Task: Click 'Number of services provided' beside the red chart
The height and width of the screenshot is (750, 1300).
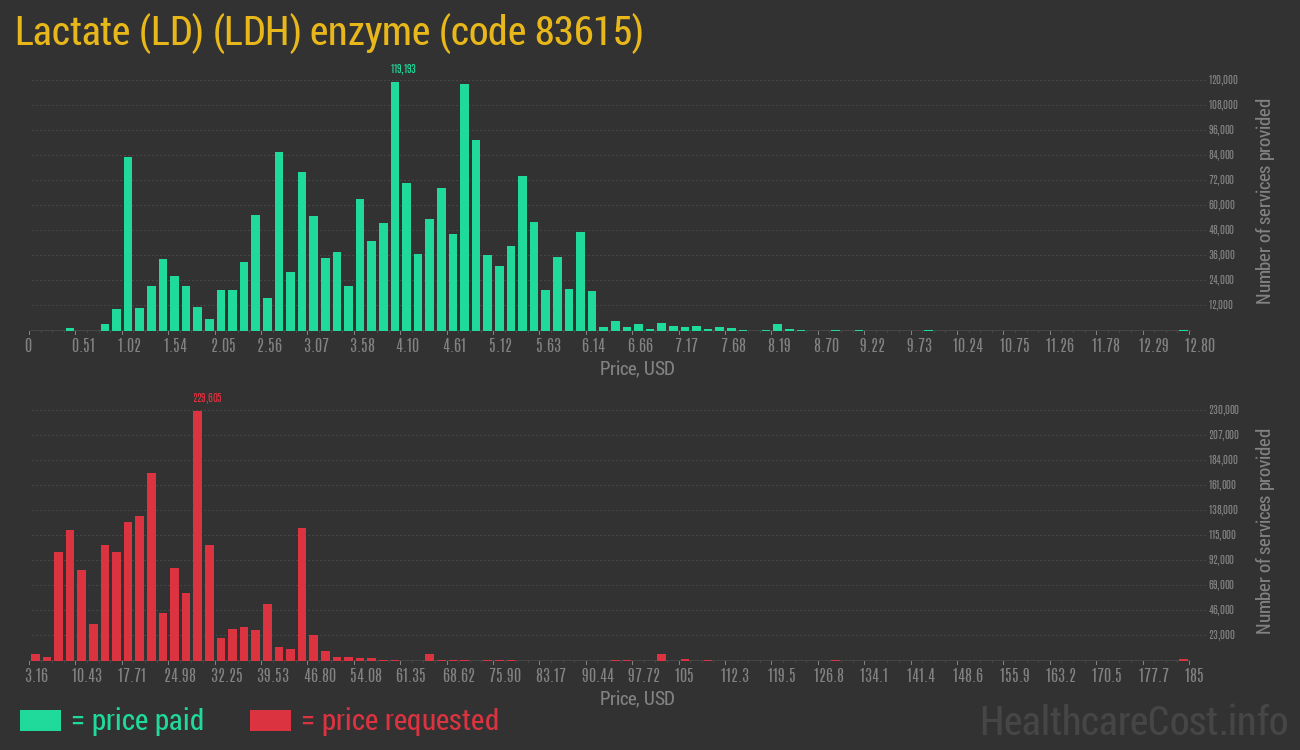Action: point(1264,531)
